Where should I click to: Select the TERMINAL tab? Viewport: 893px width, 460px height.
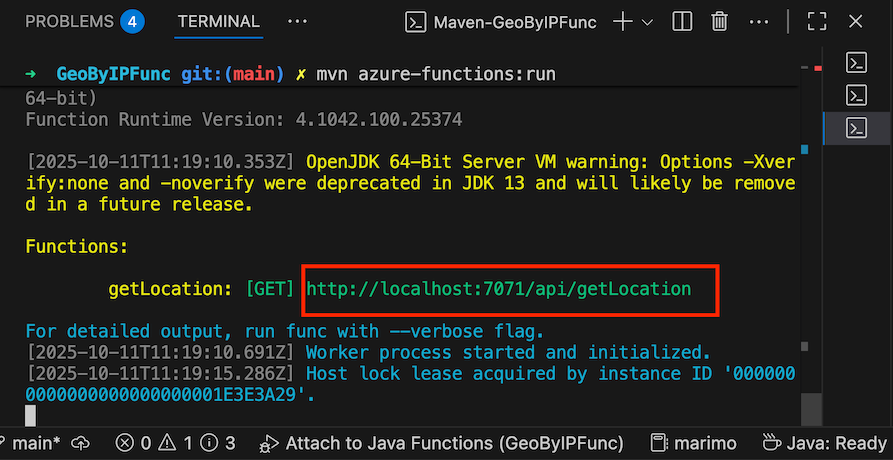[x=218, y=21]
